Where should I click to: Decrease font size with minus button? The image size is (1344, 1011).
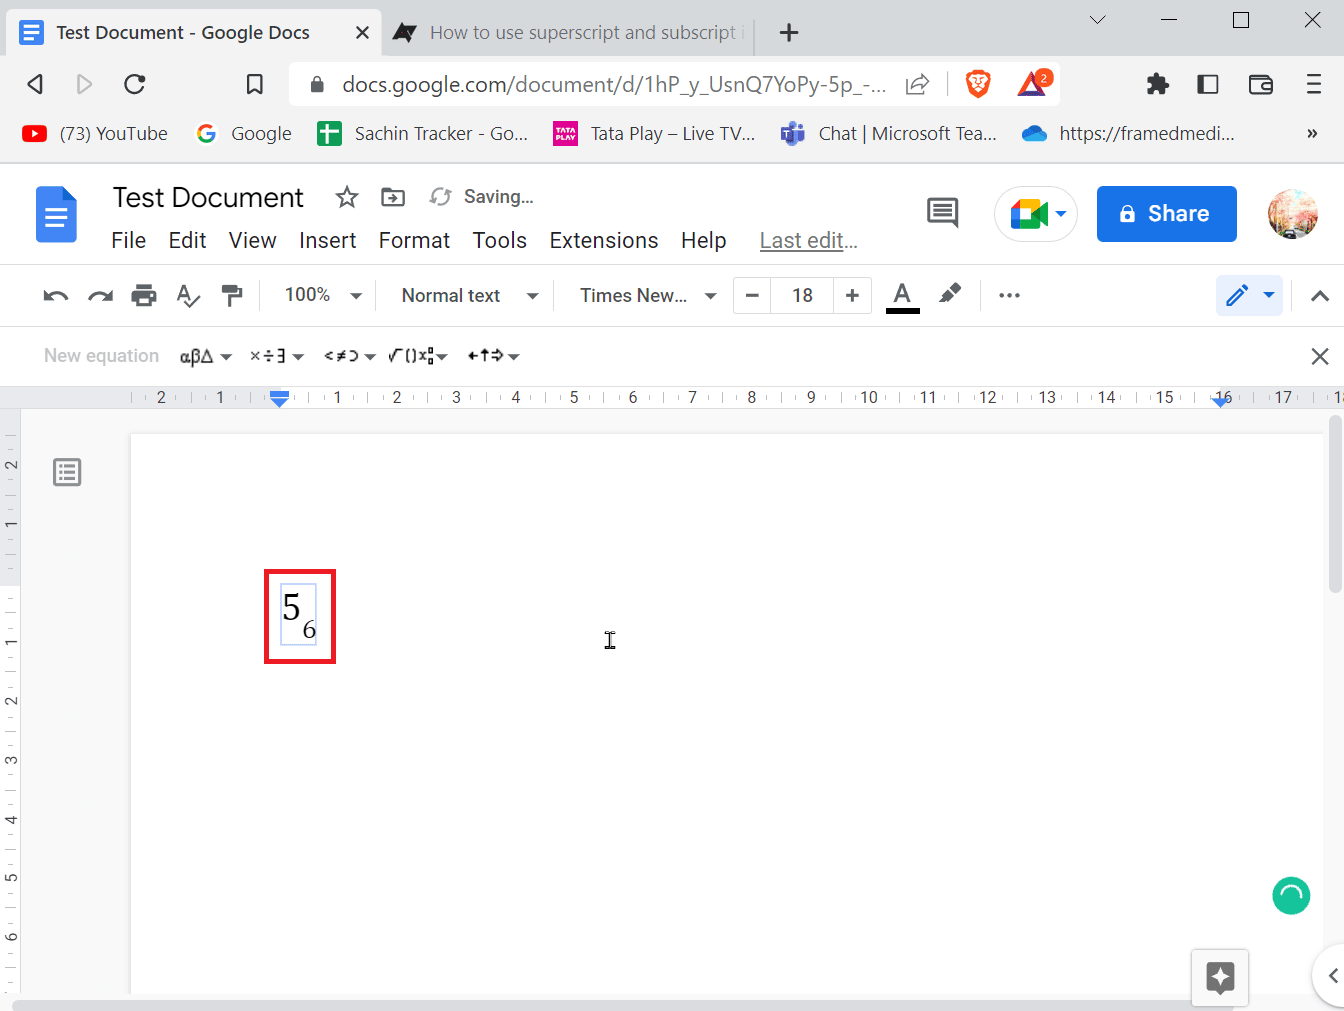[x=752, y=295]
